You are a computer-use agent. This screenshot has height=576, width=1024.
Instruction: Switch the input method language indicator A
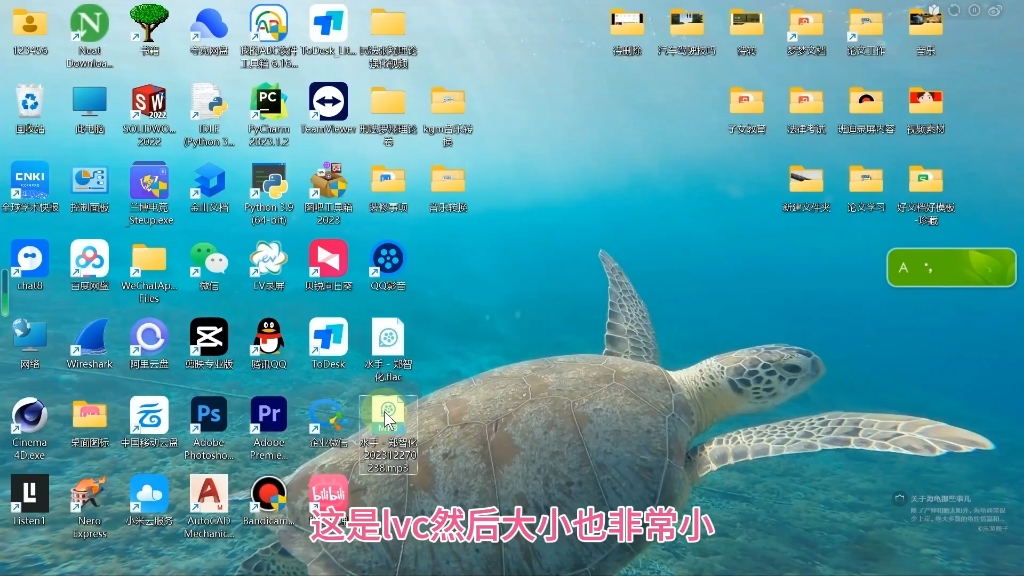point(904,267)
